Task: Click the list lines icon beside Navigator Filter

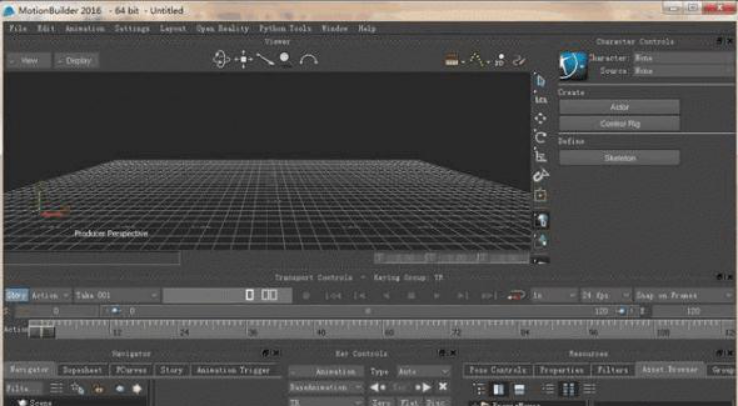Action: point(56,388)
